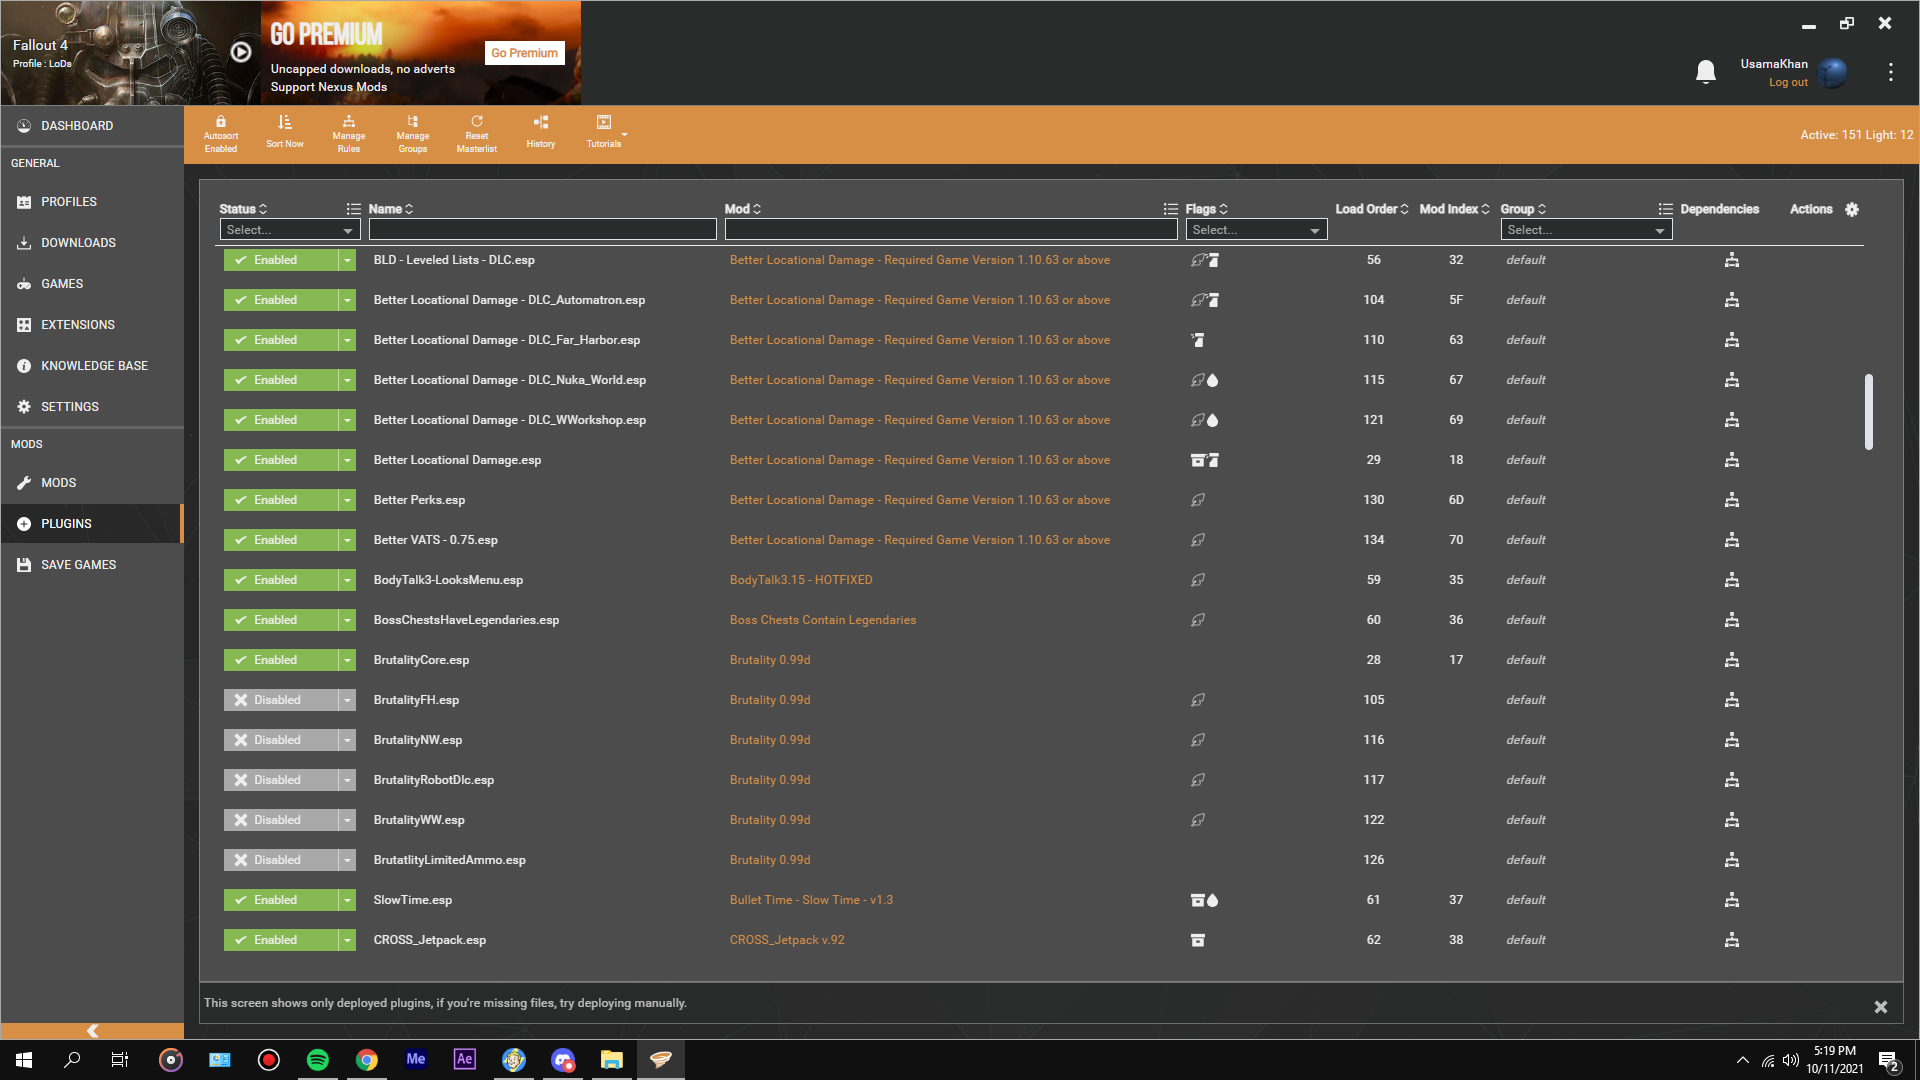Disable the Better Perks.esp plugin
Image resolution: width=1920 pixels, height=1080 pixels.
tap(281, 500)
